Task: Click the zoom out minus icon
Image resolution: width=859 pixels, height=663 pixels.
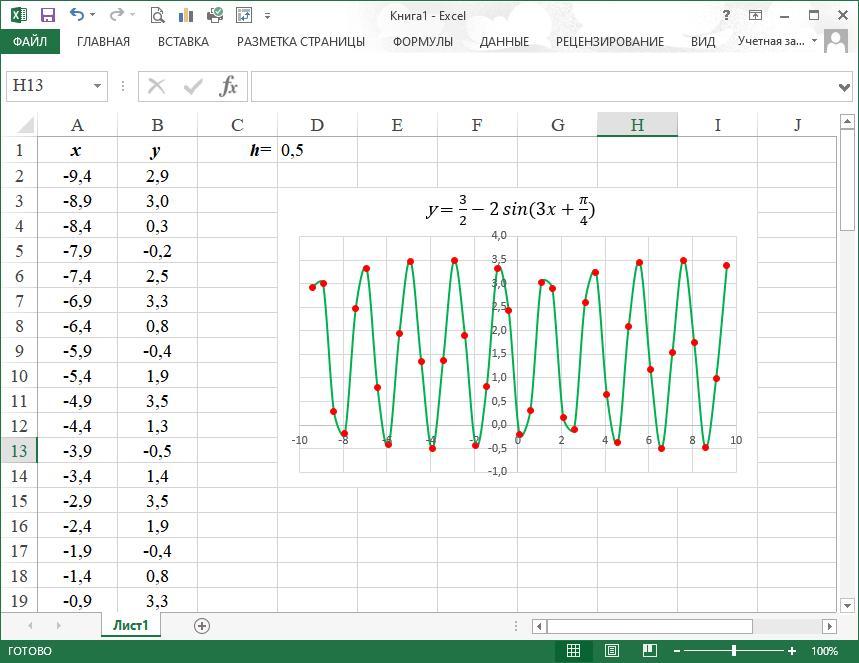Action: tap(677, 651)
